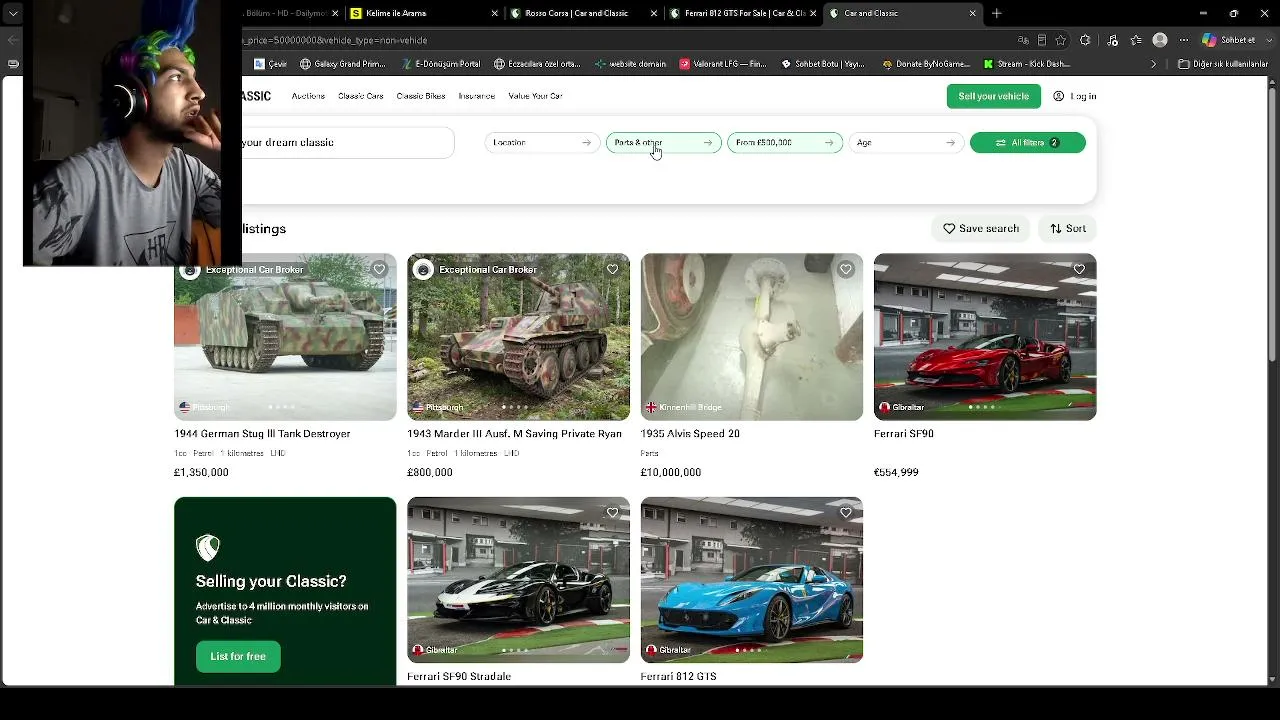Image resolution: width=1280 pixels, height=720 pixels.
Task: Open the black Ferrari SF90 Stradale photo
Action: tap(518, 580)
